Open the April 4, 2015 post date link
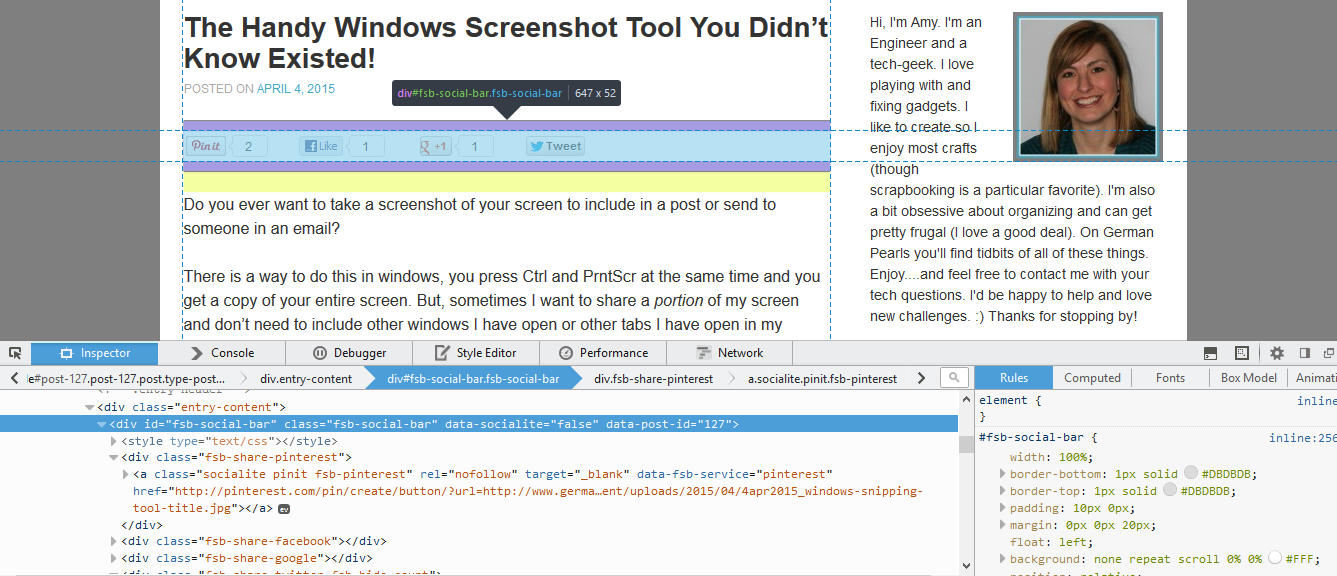 coord(296,89)
